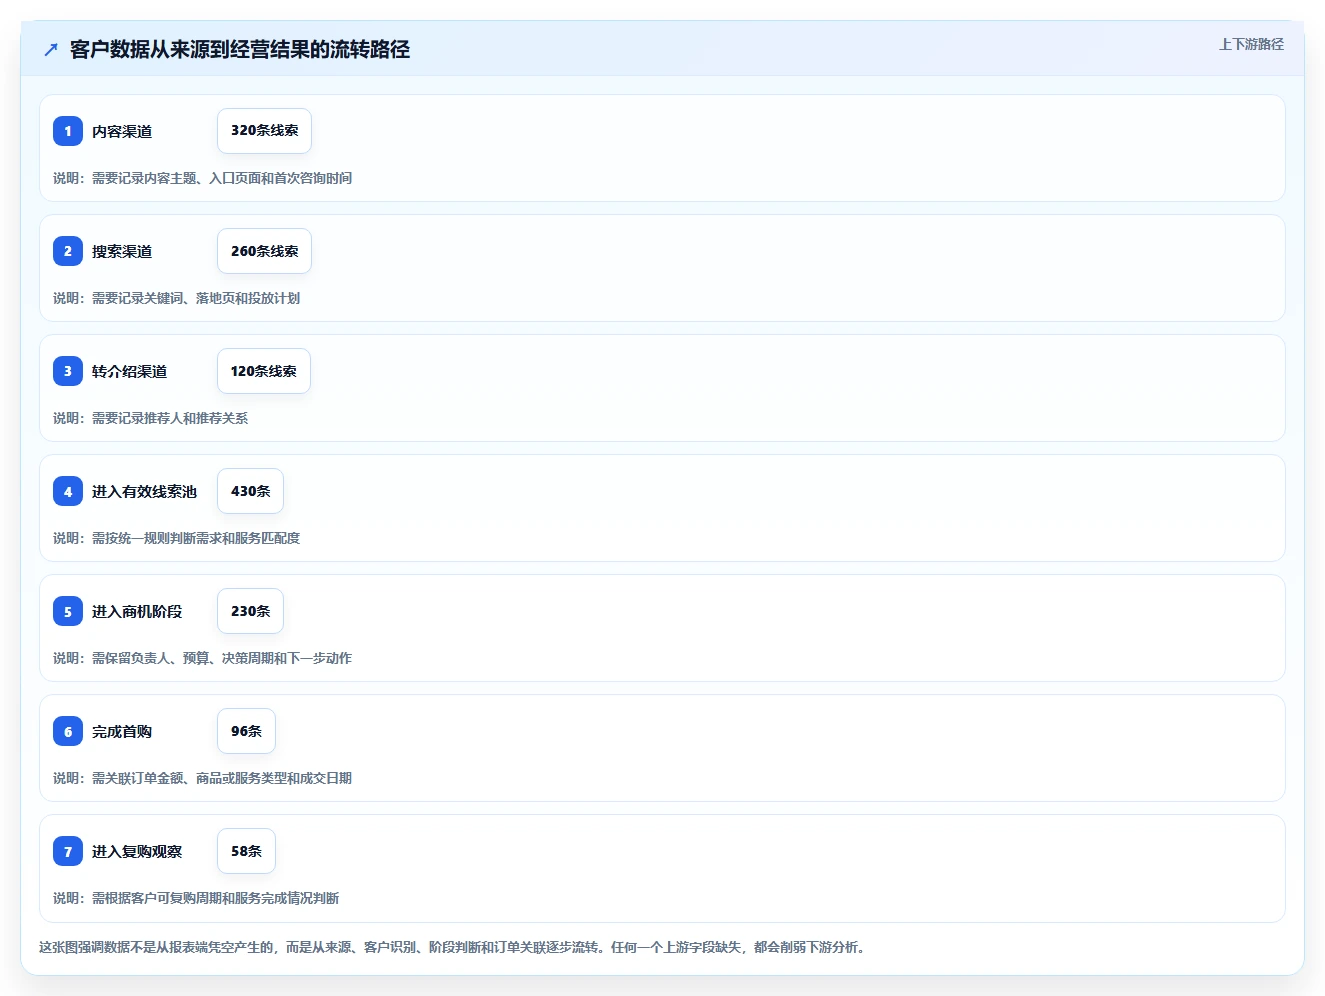The image size is (1325, 996).
Task: Select step badge 6 for 完成首购
Action: pyautogui.click(x=68, y=731)
